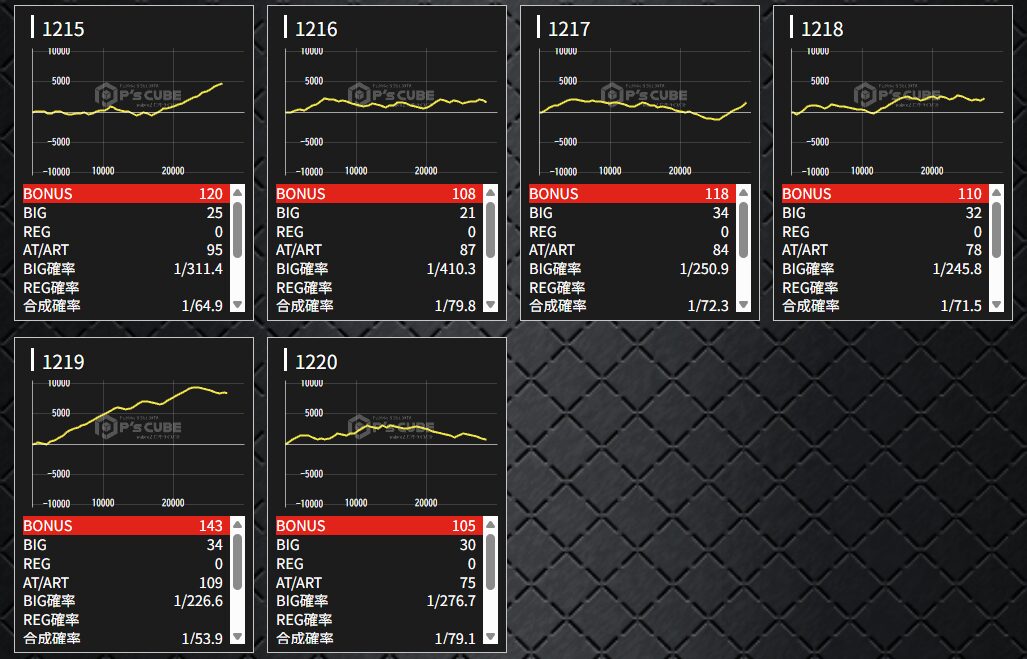Click BIG確率 value 1/276.7

click(451, 601)
